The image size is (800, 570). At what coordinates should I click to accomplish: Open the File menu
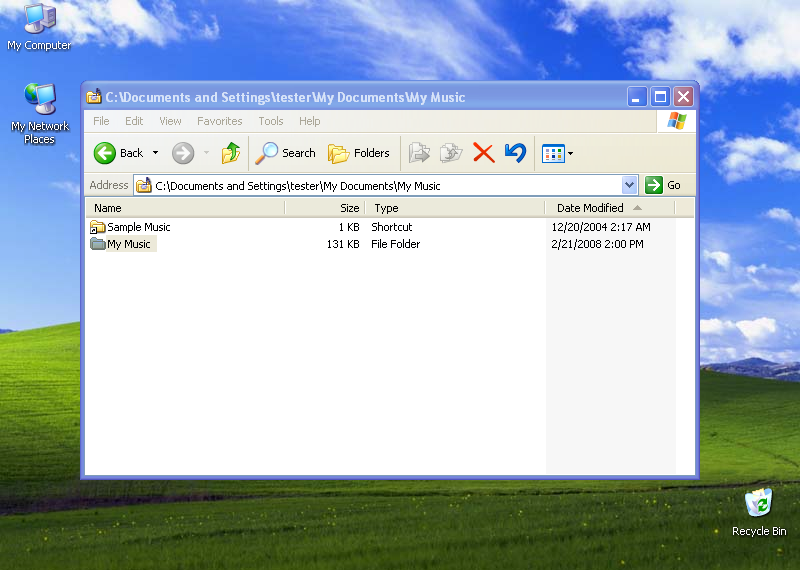click(x=101, y=121)
